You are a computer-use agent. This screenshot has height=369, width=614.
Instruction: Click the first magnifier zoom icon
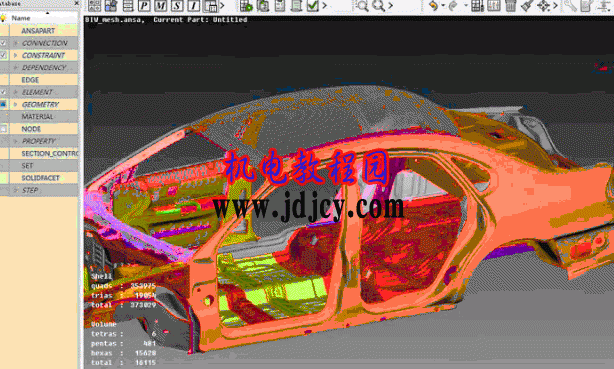coord(363,5)
